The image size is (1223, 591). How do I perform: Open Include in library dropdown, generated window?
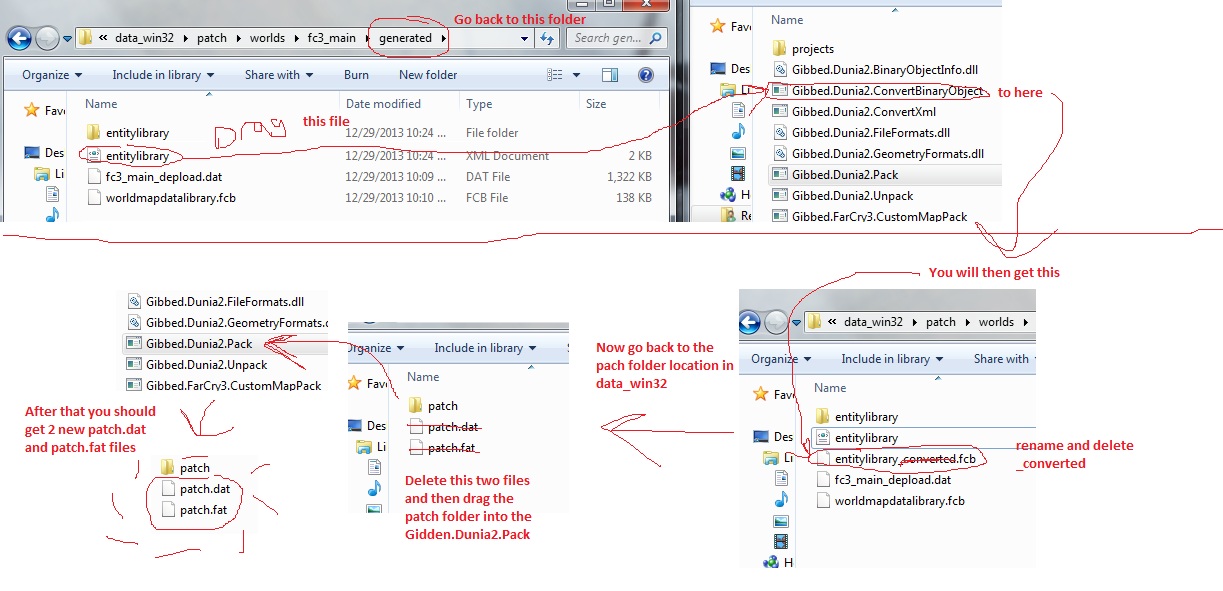coord(163,75)
